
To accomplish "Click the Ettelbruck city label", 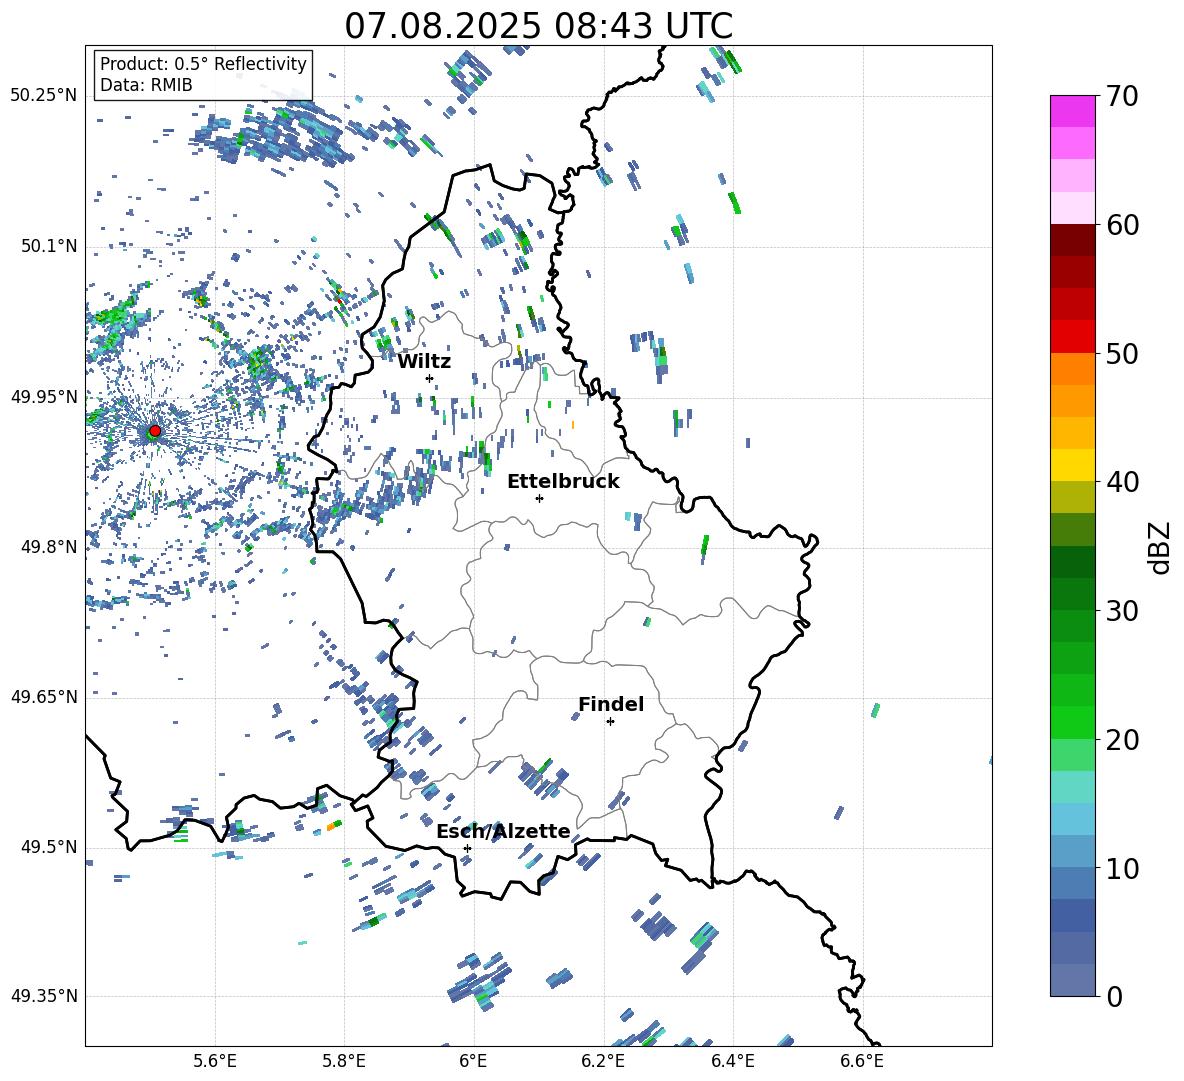I will click(x=563, y=482).
